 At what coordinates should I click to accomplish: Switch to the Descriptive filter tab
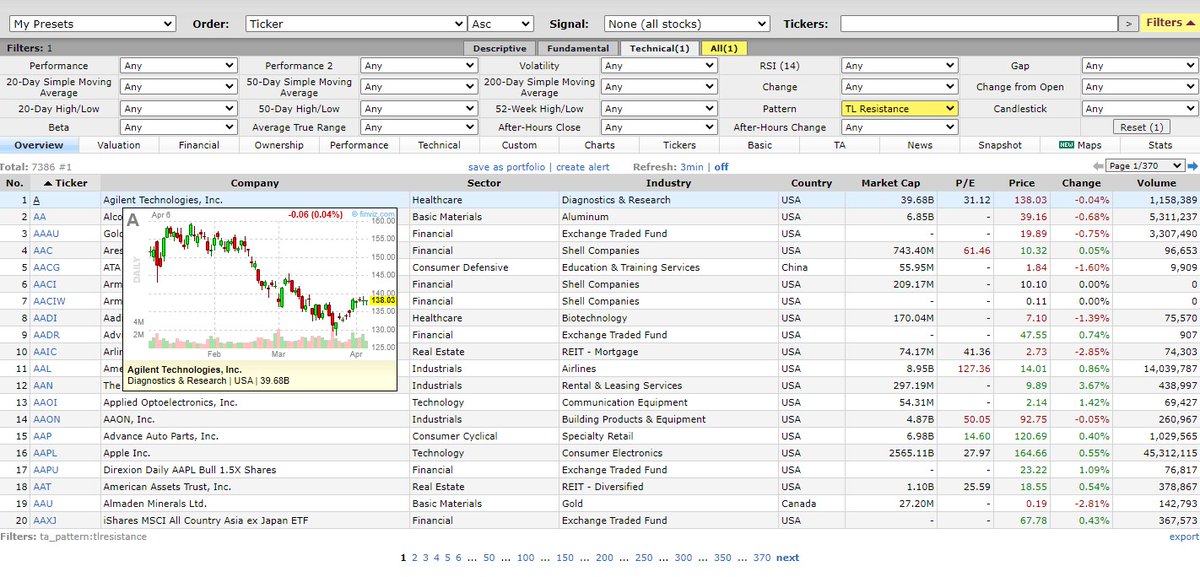pos(499,48)
